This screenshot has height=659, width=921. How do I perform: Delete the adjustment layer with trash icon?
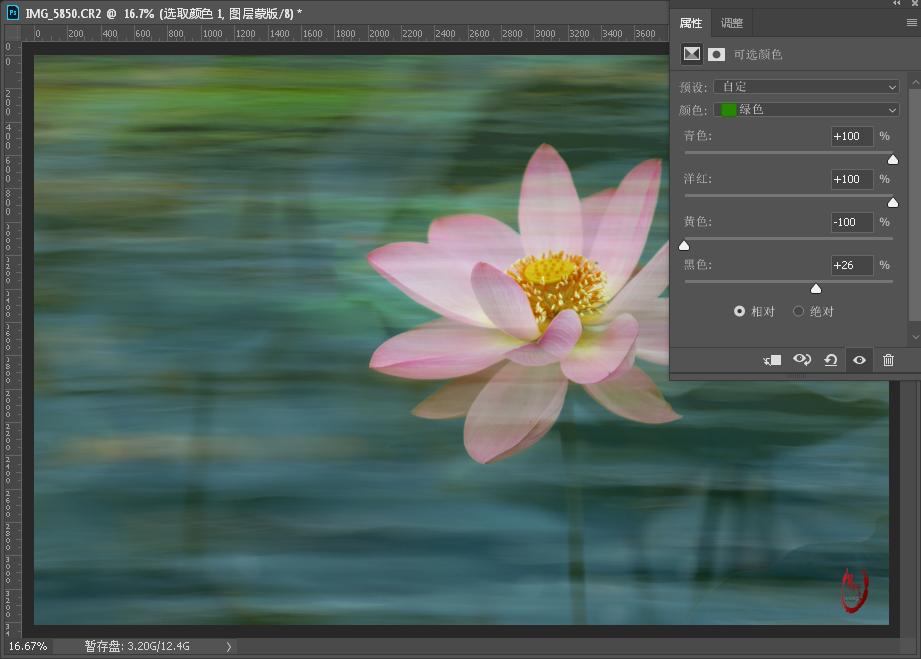tap(888, 360)
